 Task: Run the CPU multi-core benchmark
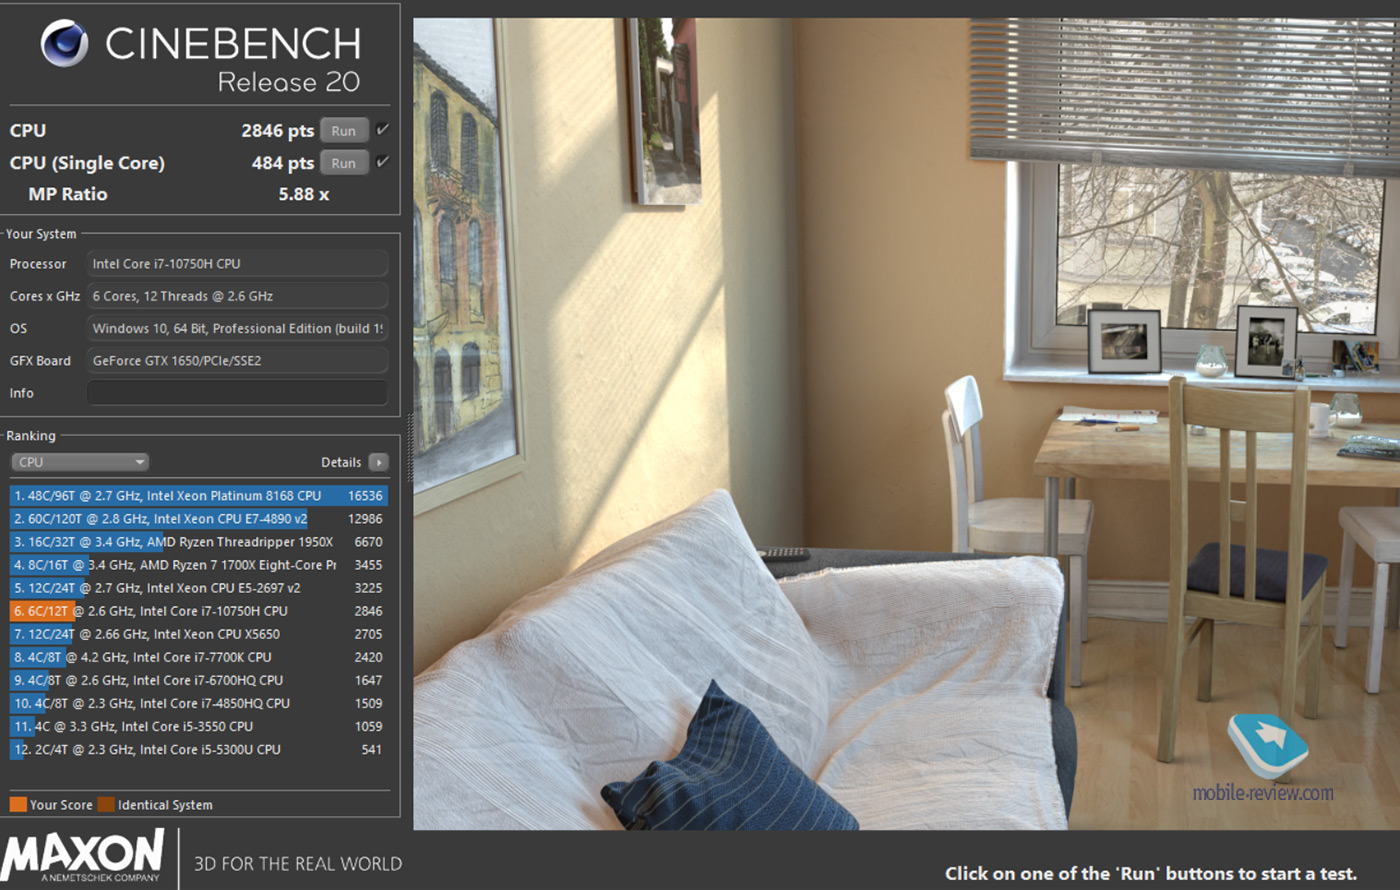click(x=344, y=131)
